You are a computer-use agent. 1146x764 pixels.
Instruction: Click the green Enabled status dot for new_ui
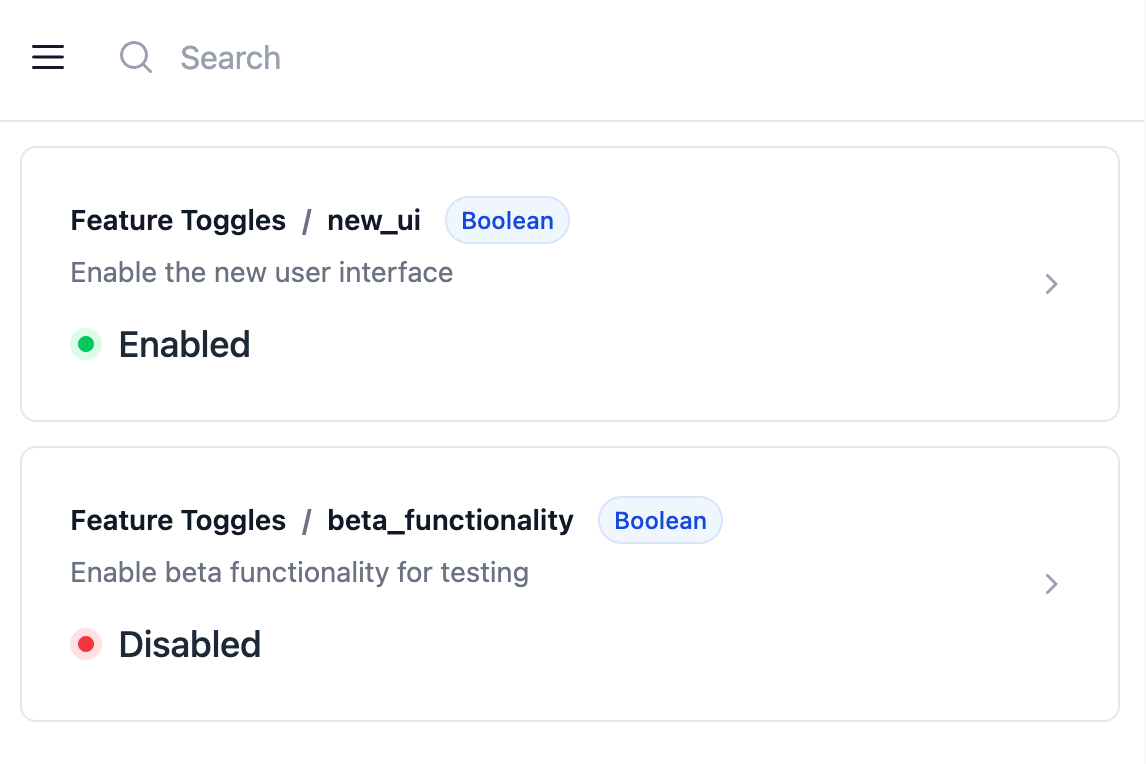(86, 344)
